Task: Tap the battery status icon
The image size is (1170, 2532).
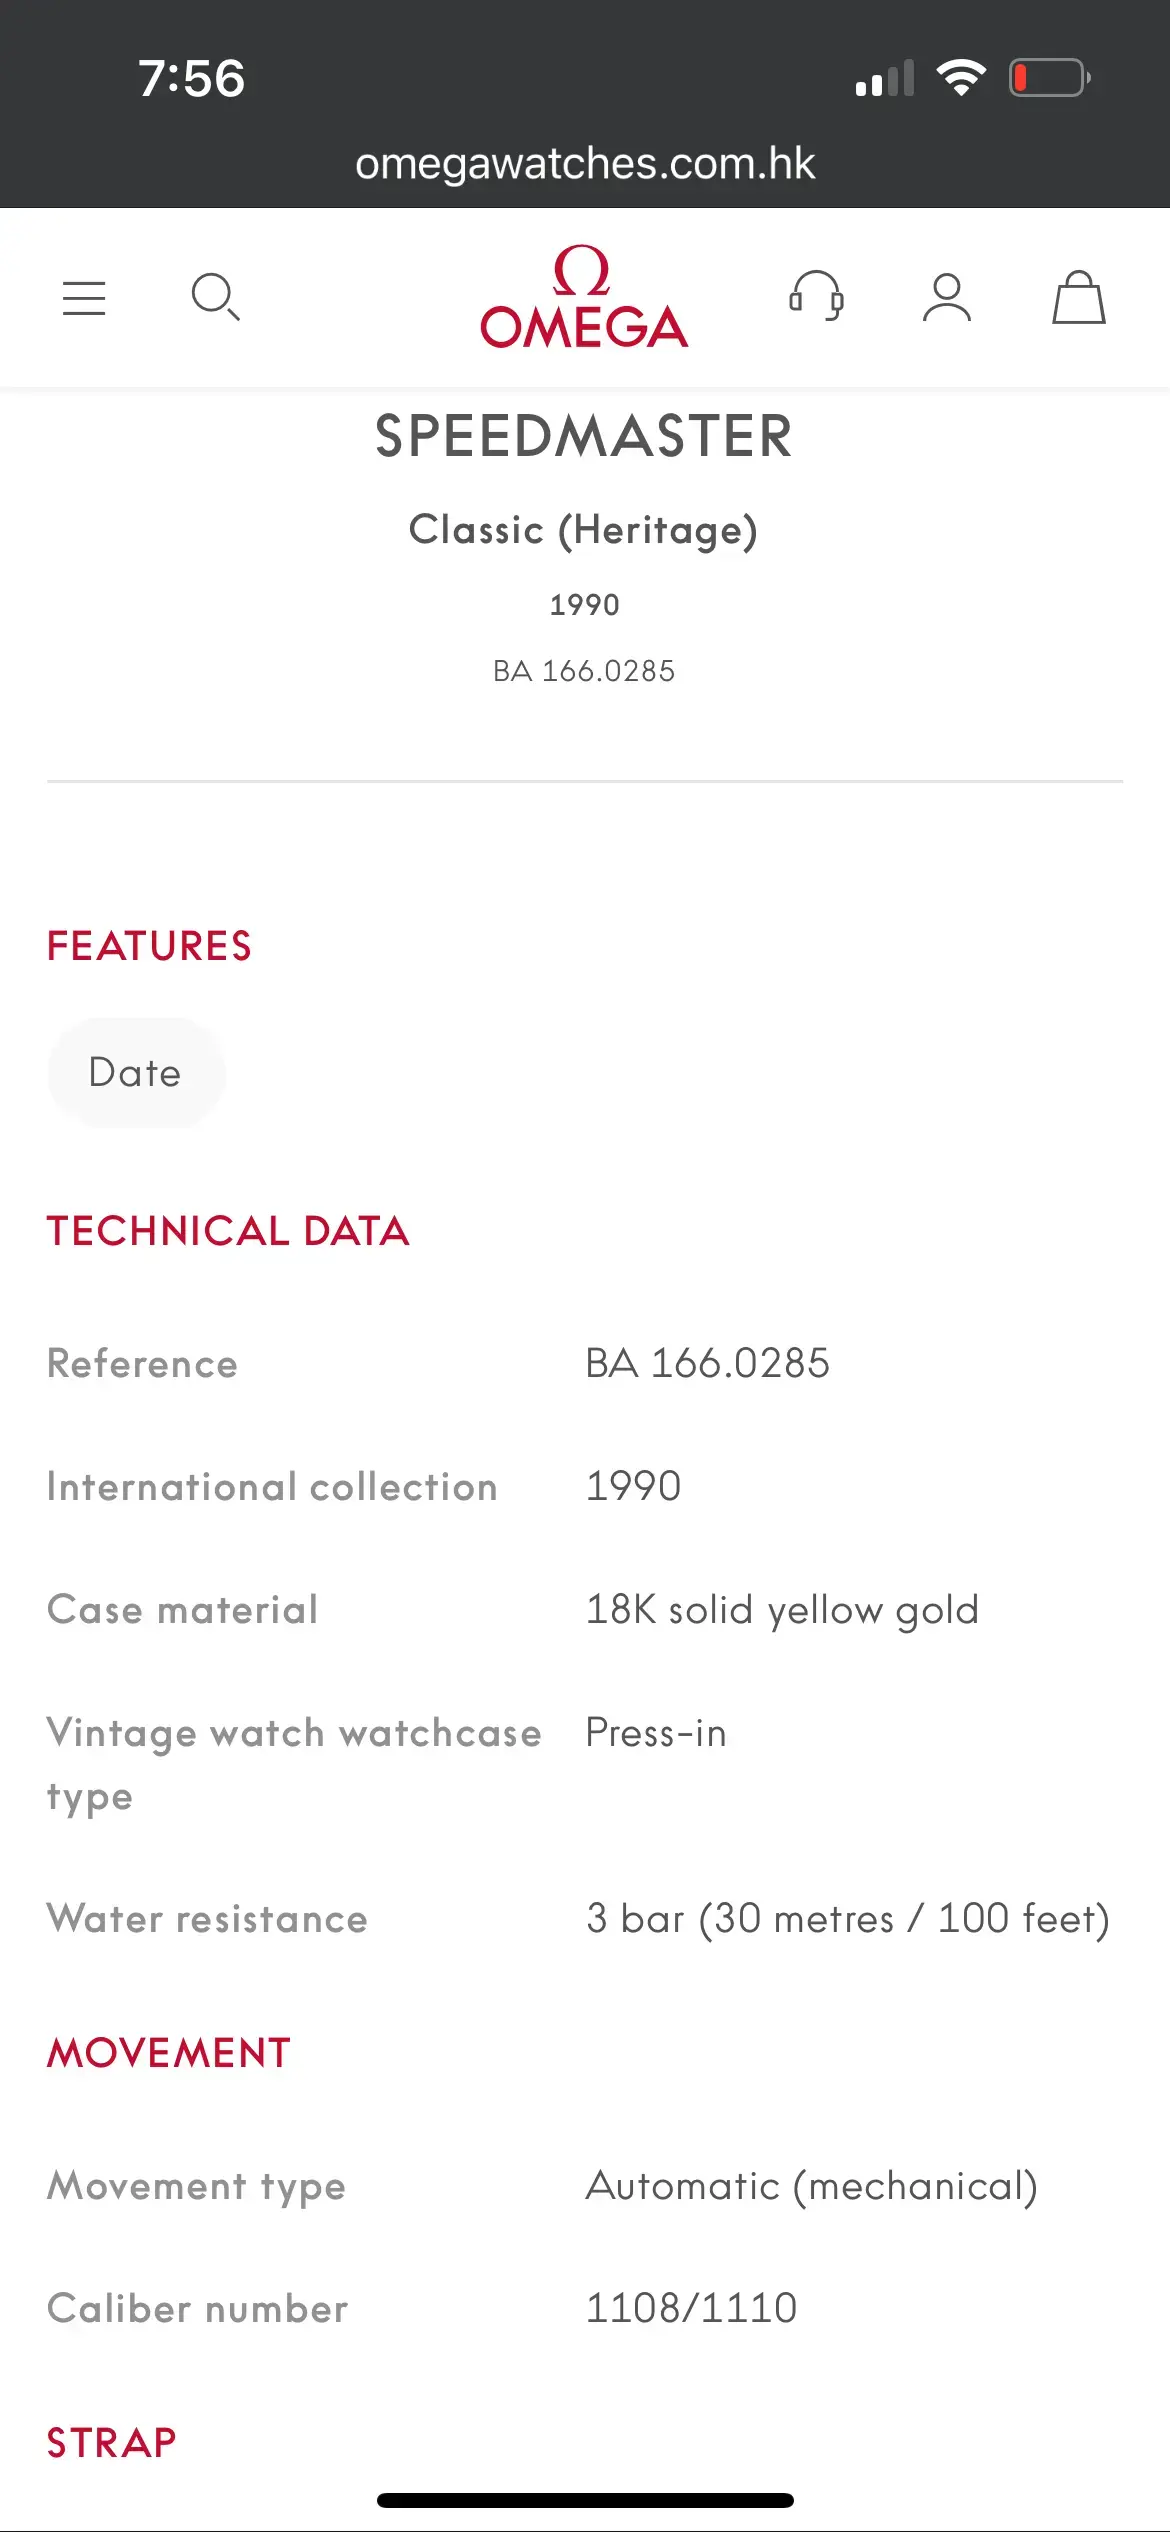Action: [1049, 78]
